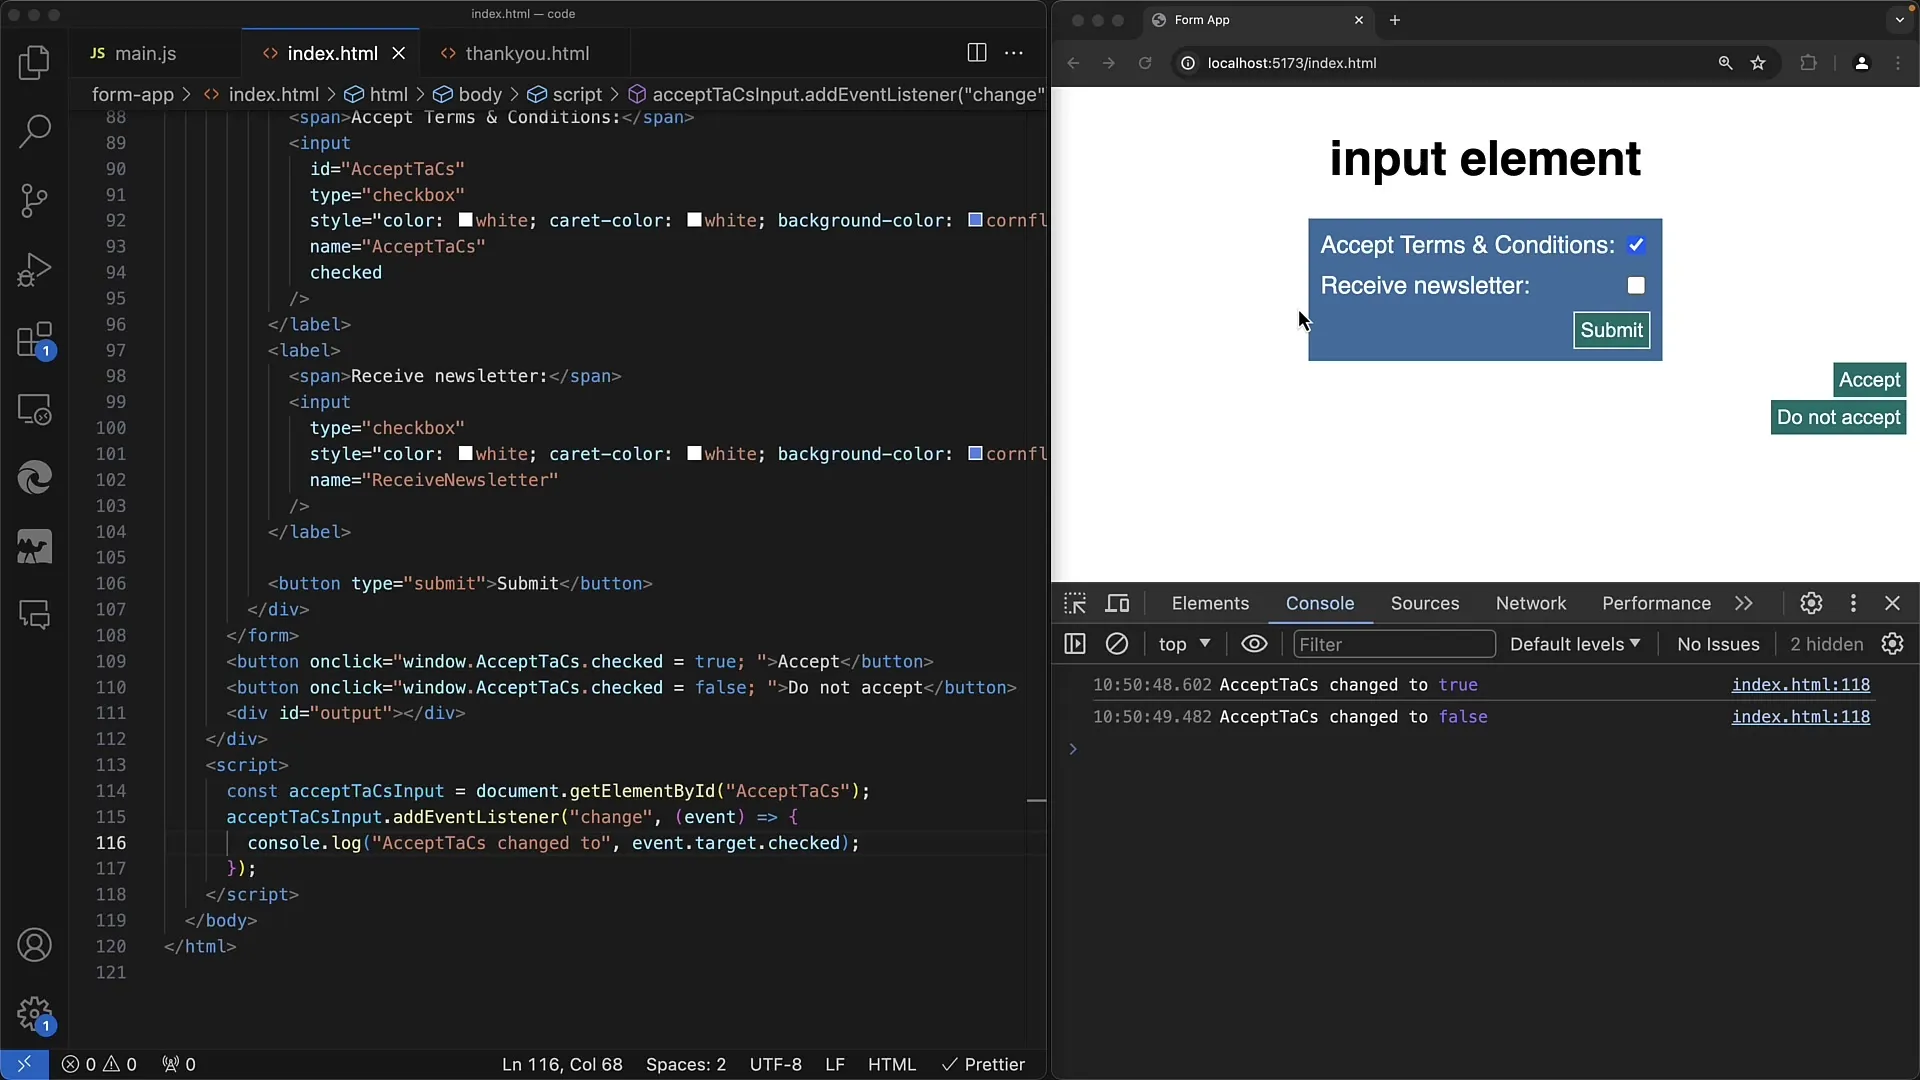Click the index.html:118 link in Console

pos(1801,684)
